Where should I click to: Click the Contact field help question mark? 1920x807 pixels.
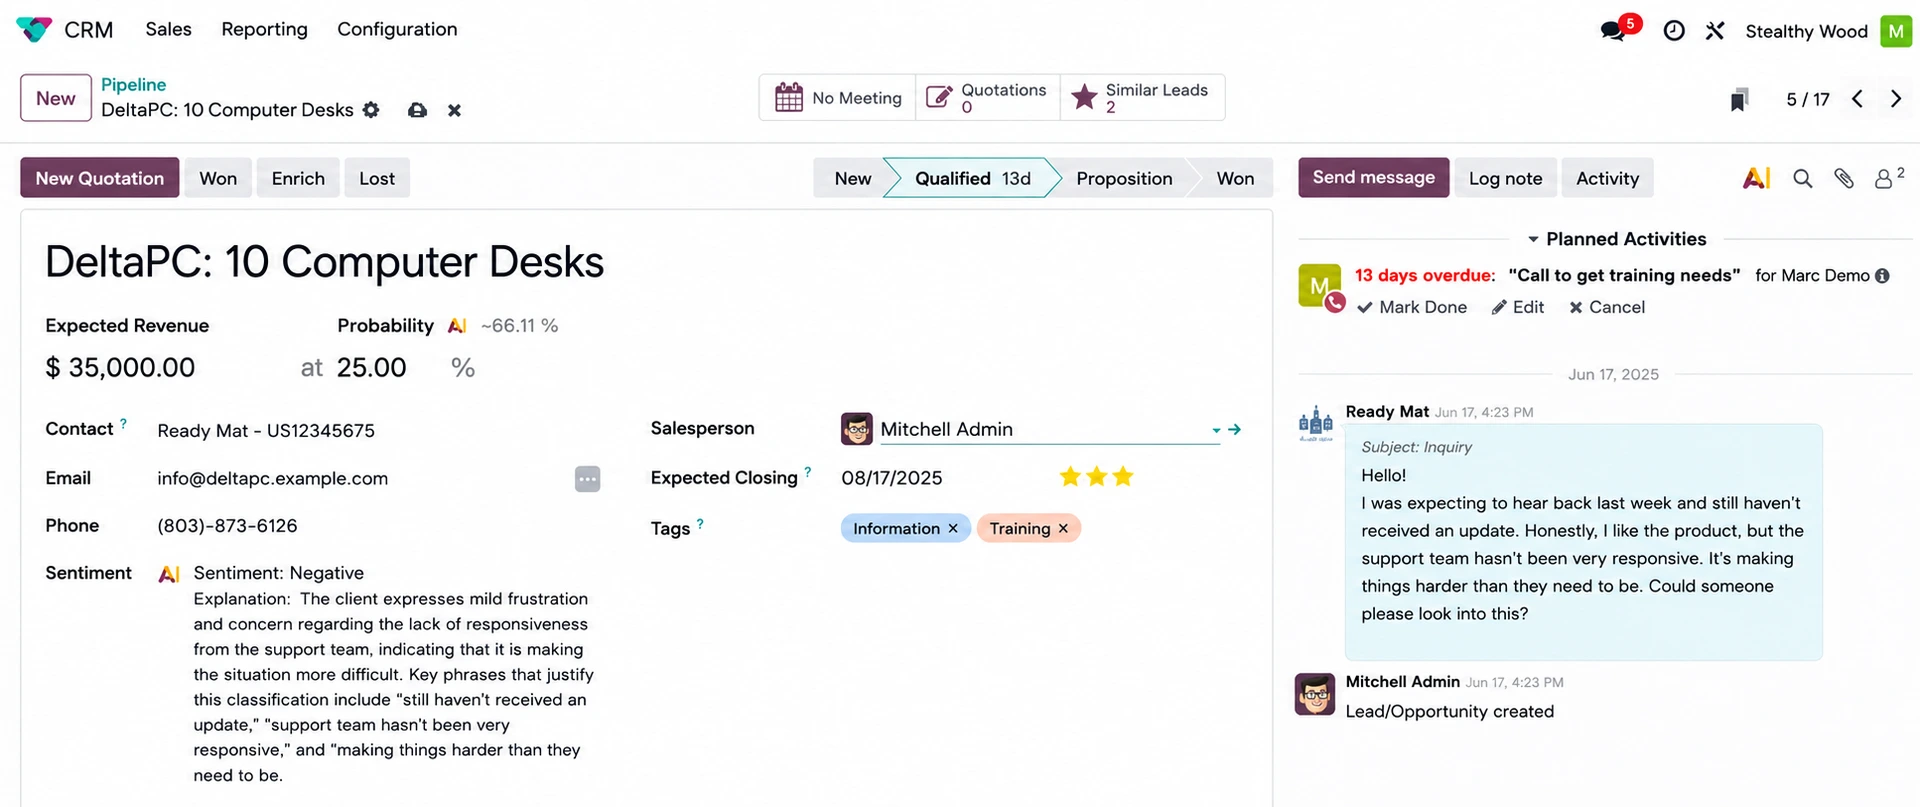123,423
